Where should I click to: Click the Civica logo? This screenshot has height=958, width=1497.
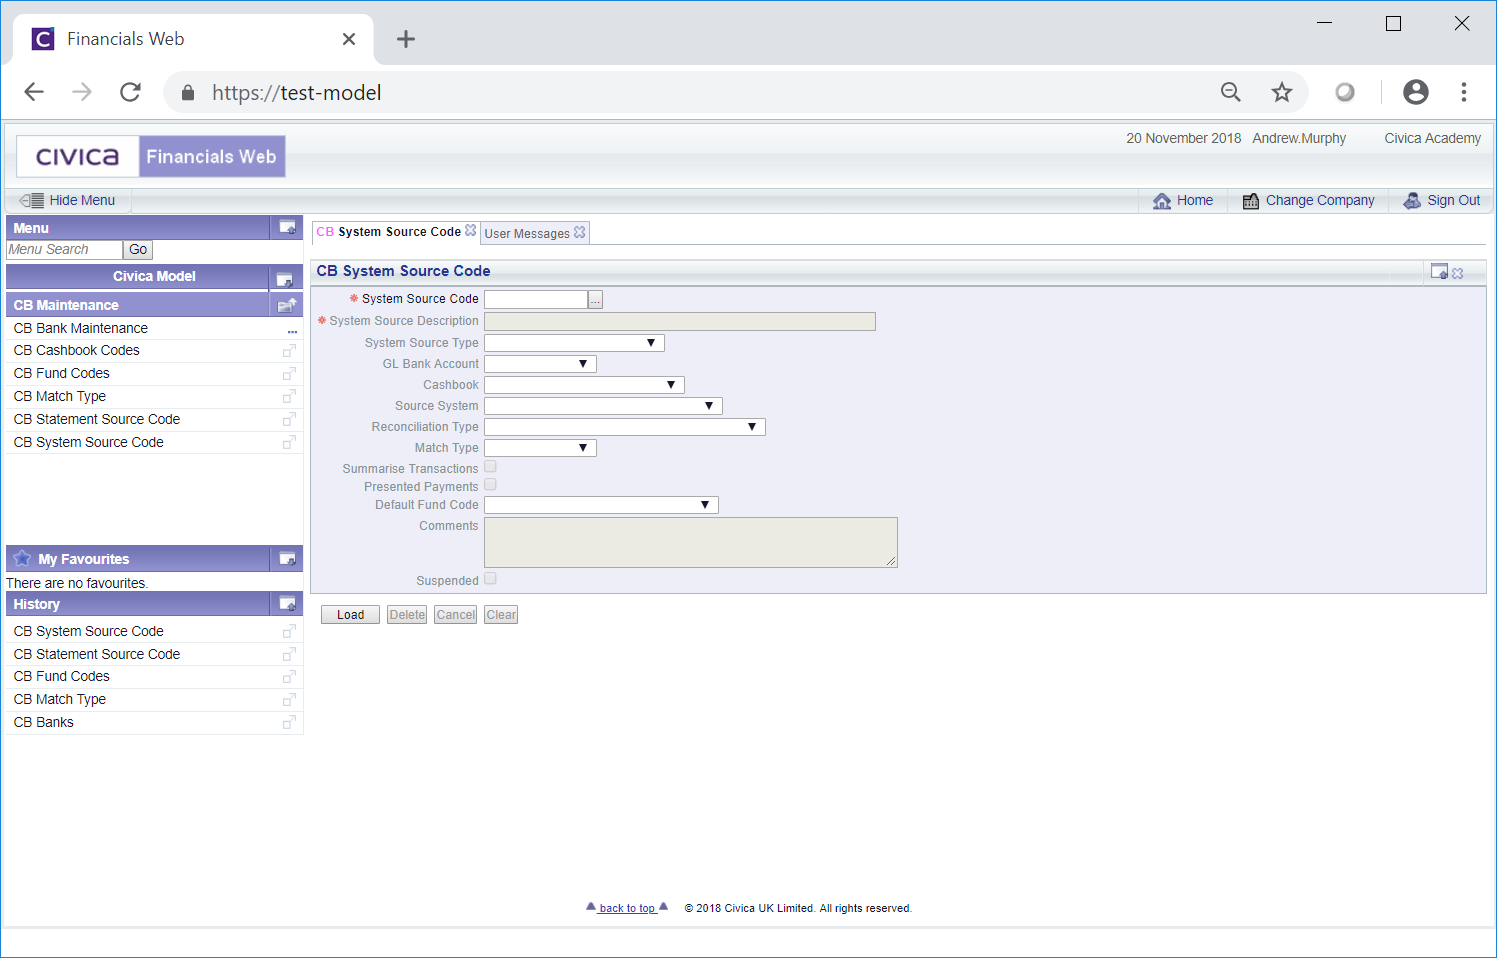click(x=78, y=157)
